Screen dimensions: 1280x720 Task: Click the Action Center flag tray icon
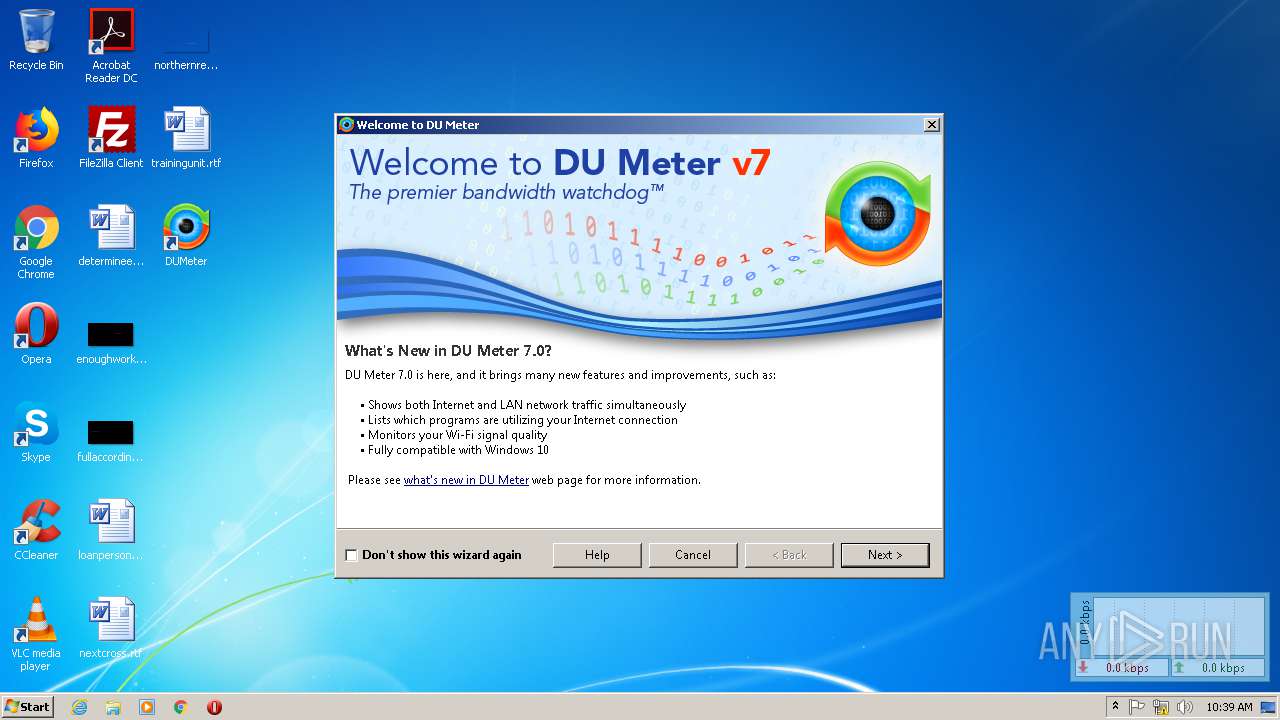coord(1137,707)
